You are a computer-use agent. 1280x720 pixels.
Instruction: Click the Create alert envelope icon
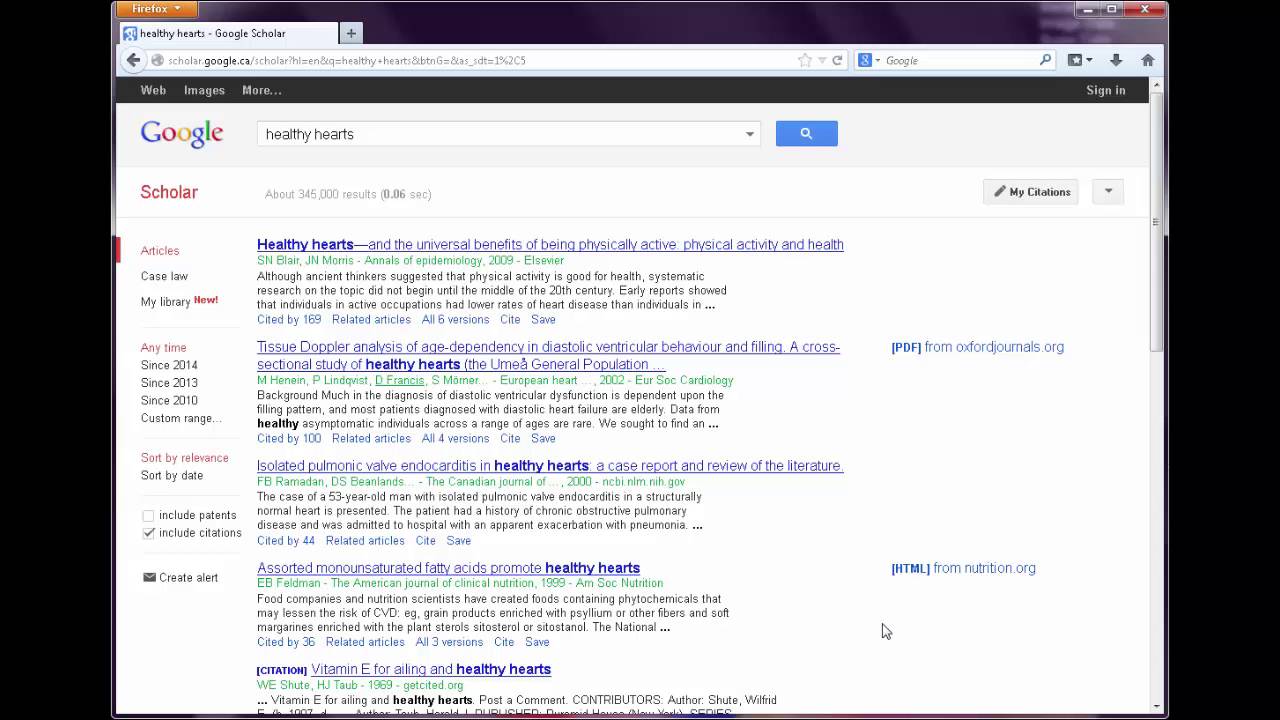tap(149, 577)
